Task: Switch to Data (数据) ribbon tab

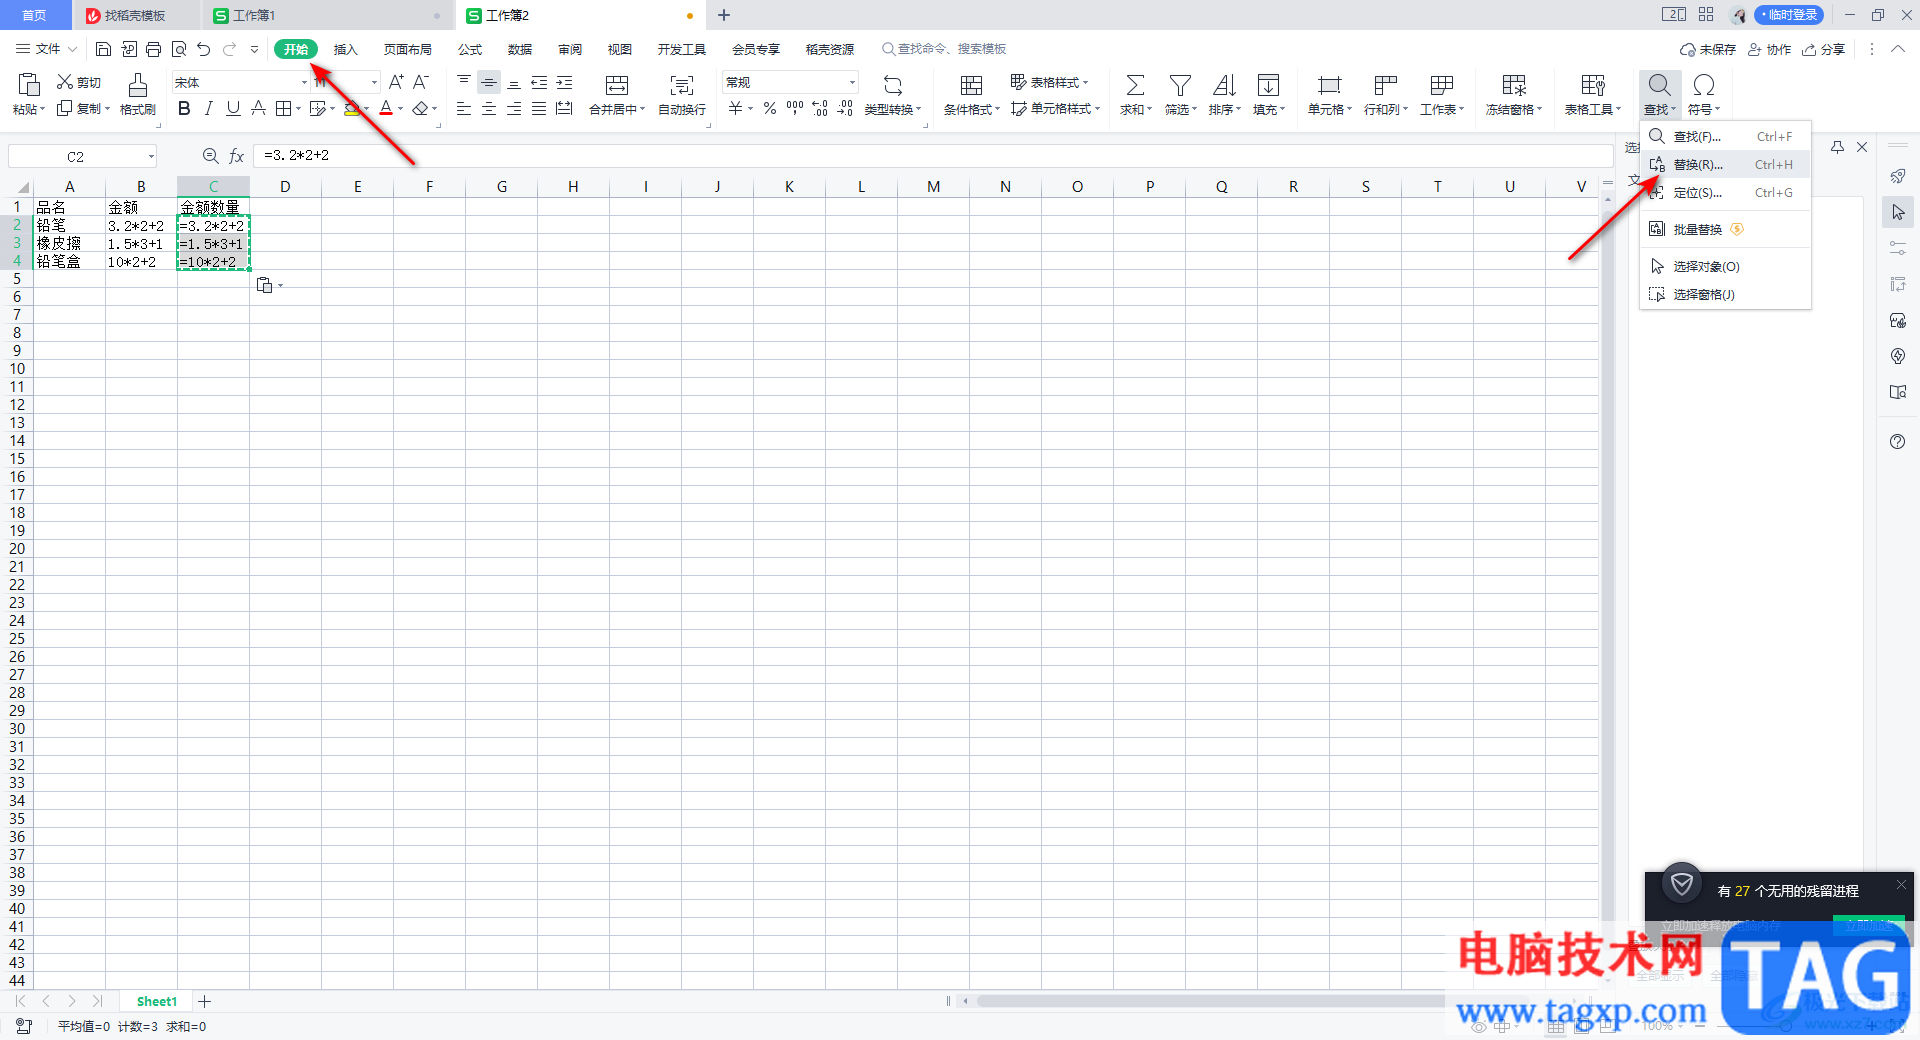Action: click(x=520, y=50)
